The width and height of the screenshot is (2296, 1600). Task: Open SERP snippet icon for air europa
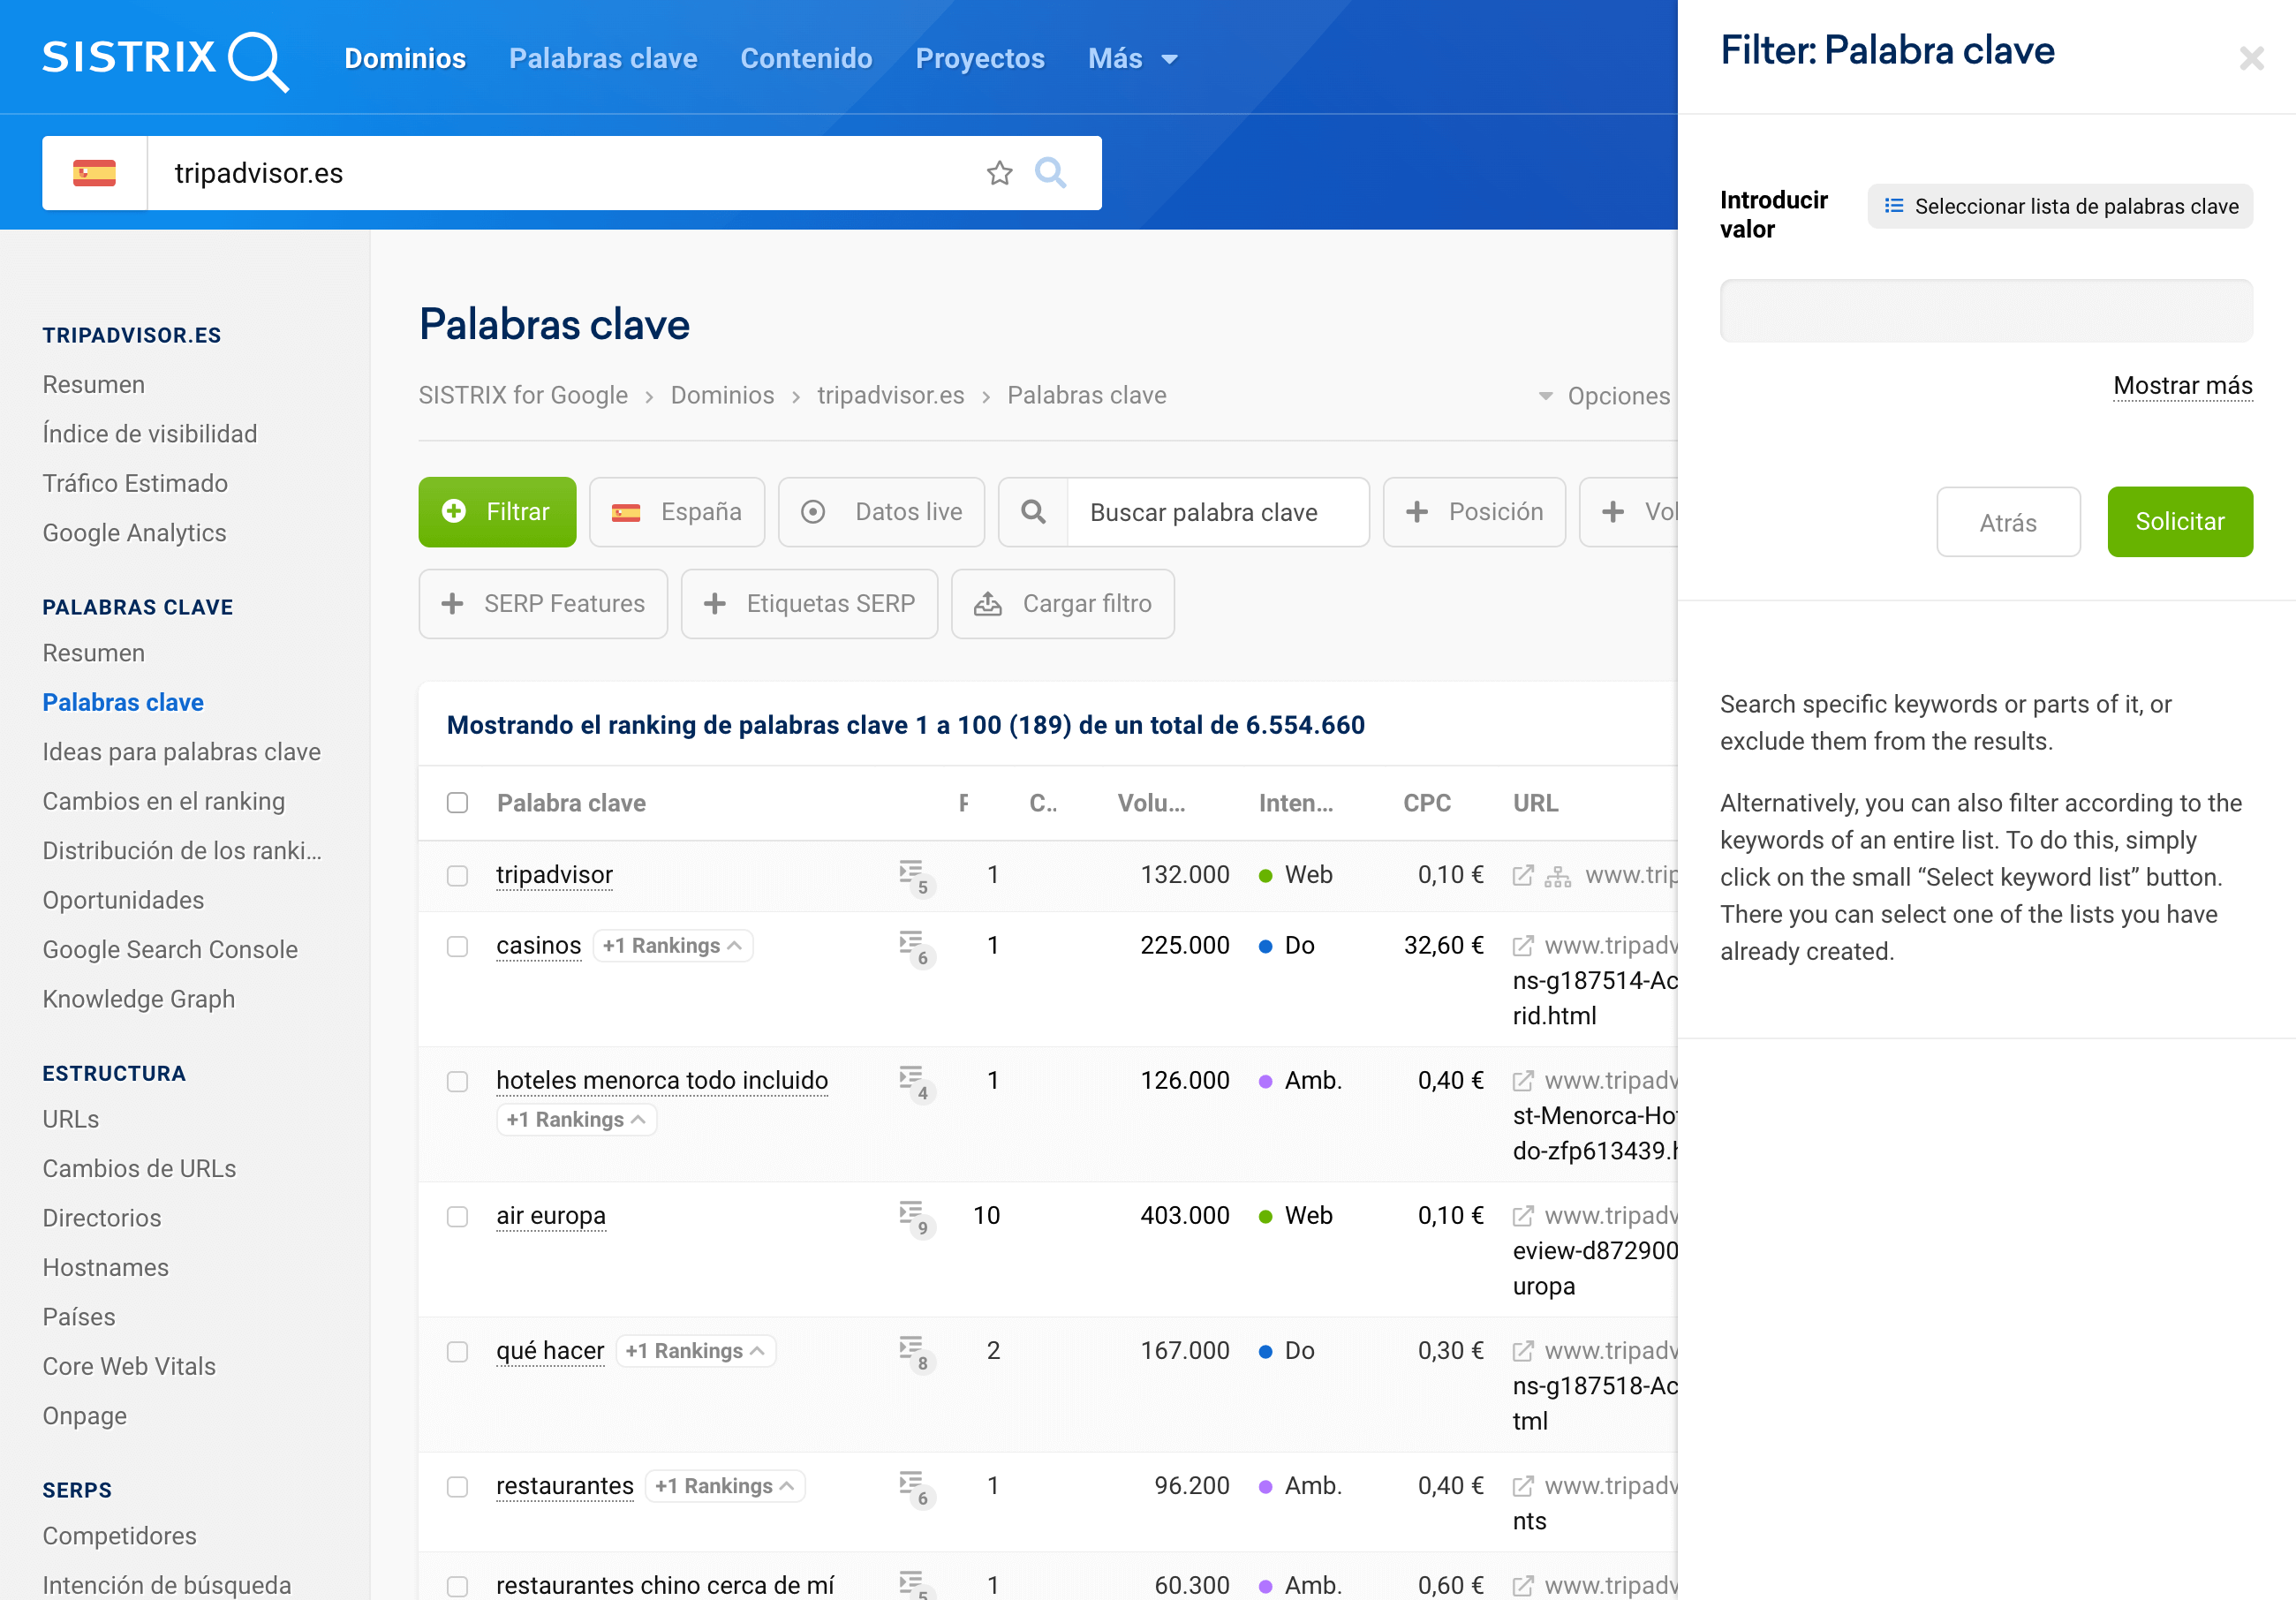tap(912, 1216)
